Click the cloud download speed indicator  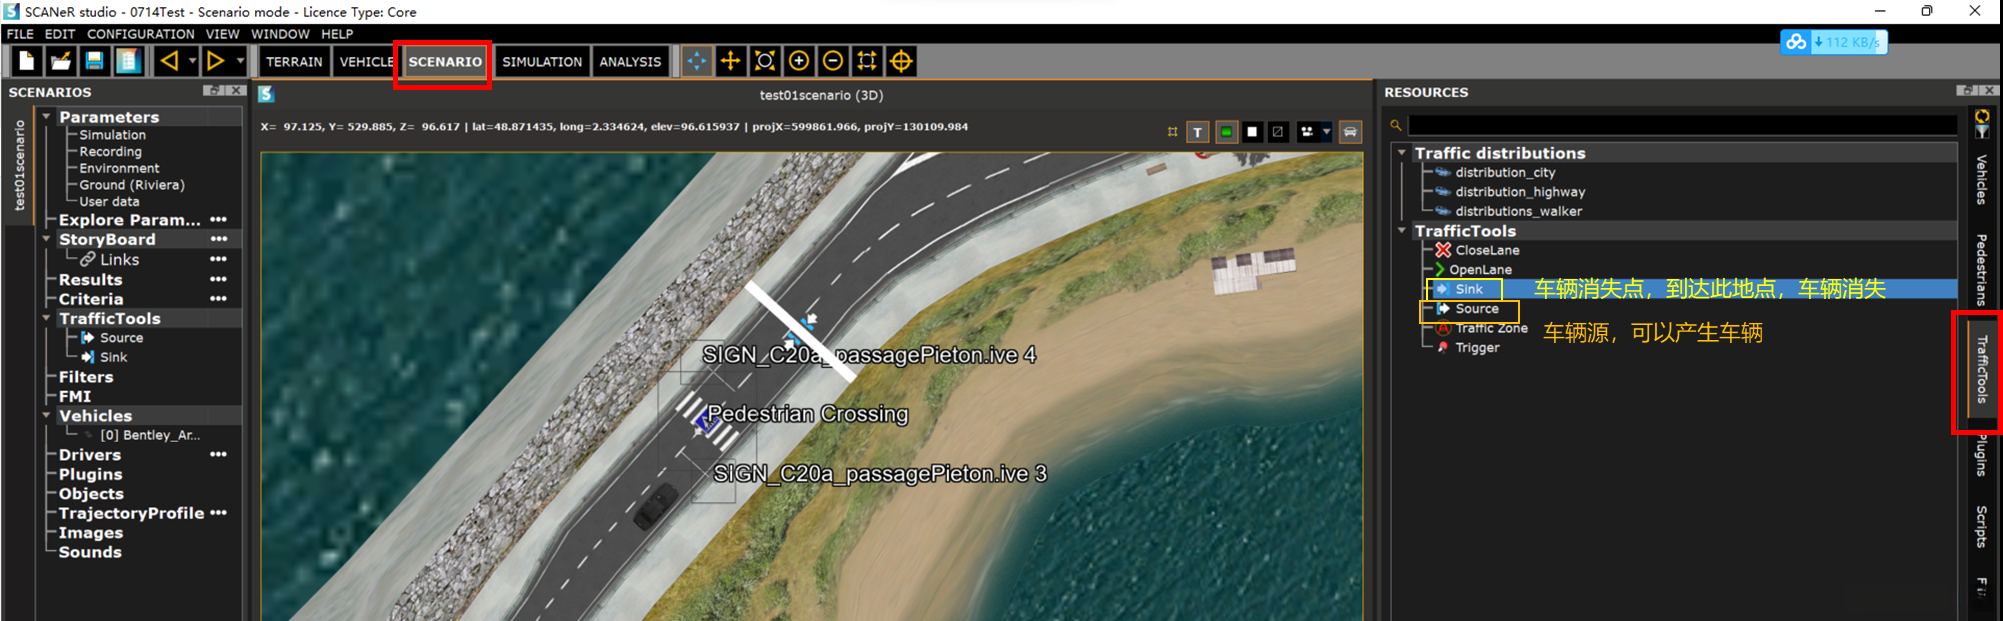tap(1834, 42)
